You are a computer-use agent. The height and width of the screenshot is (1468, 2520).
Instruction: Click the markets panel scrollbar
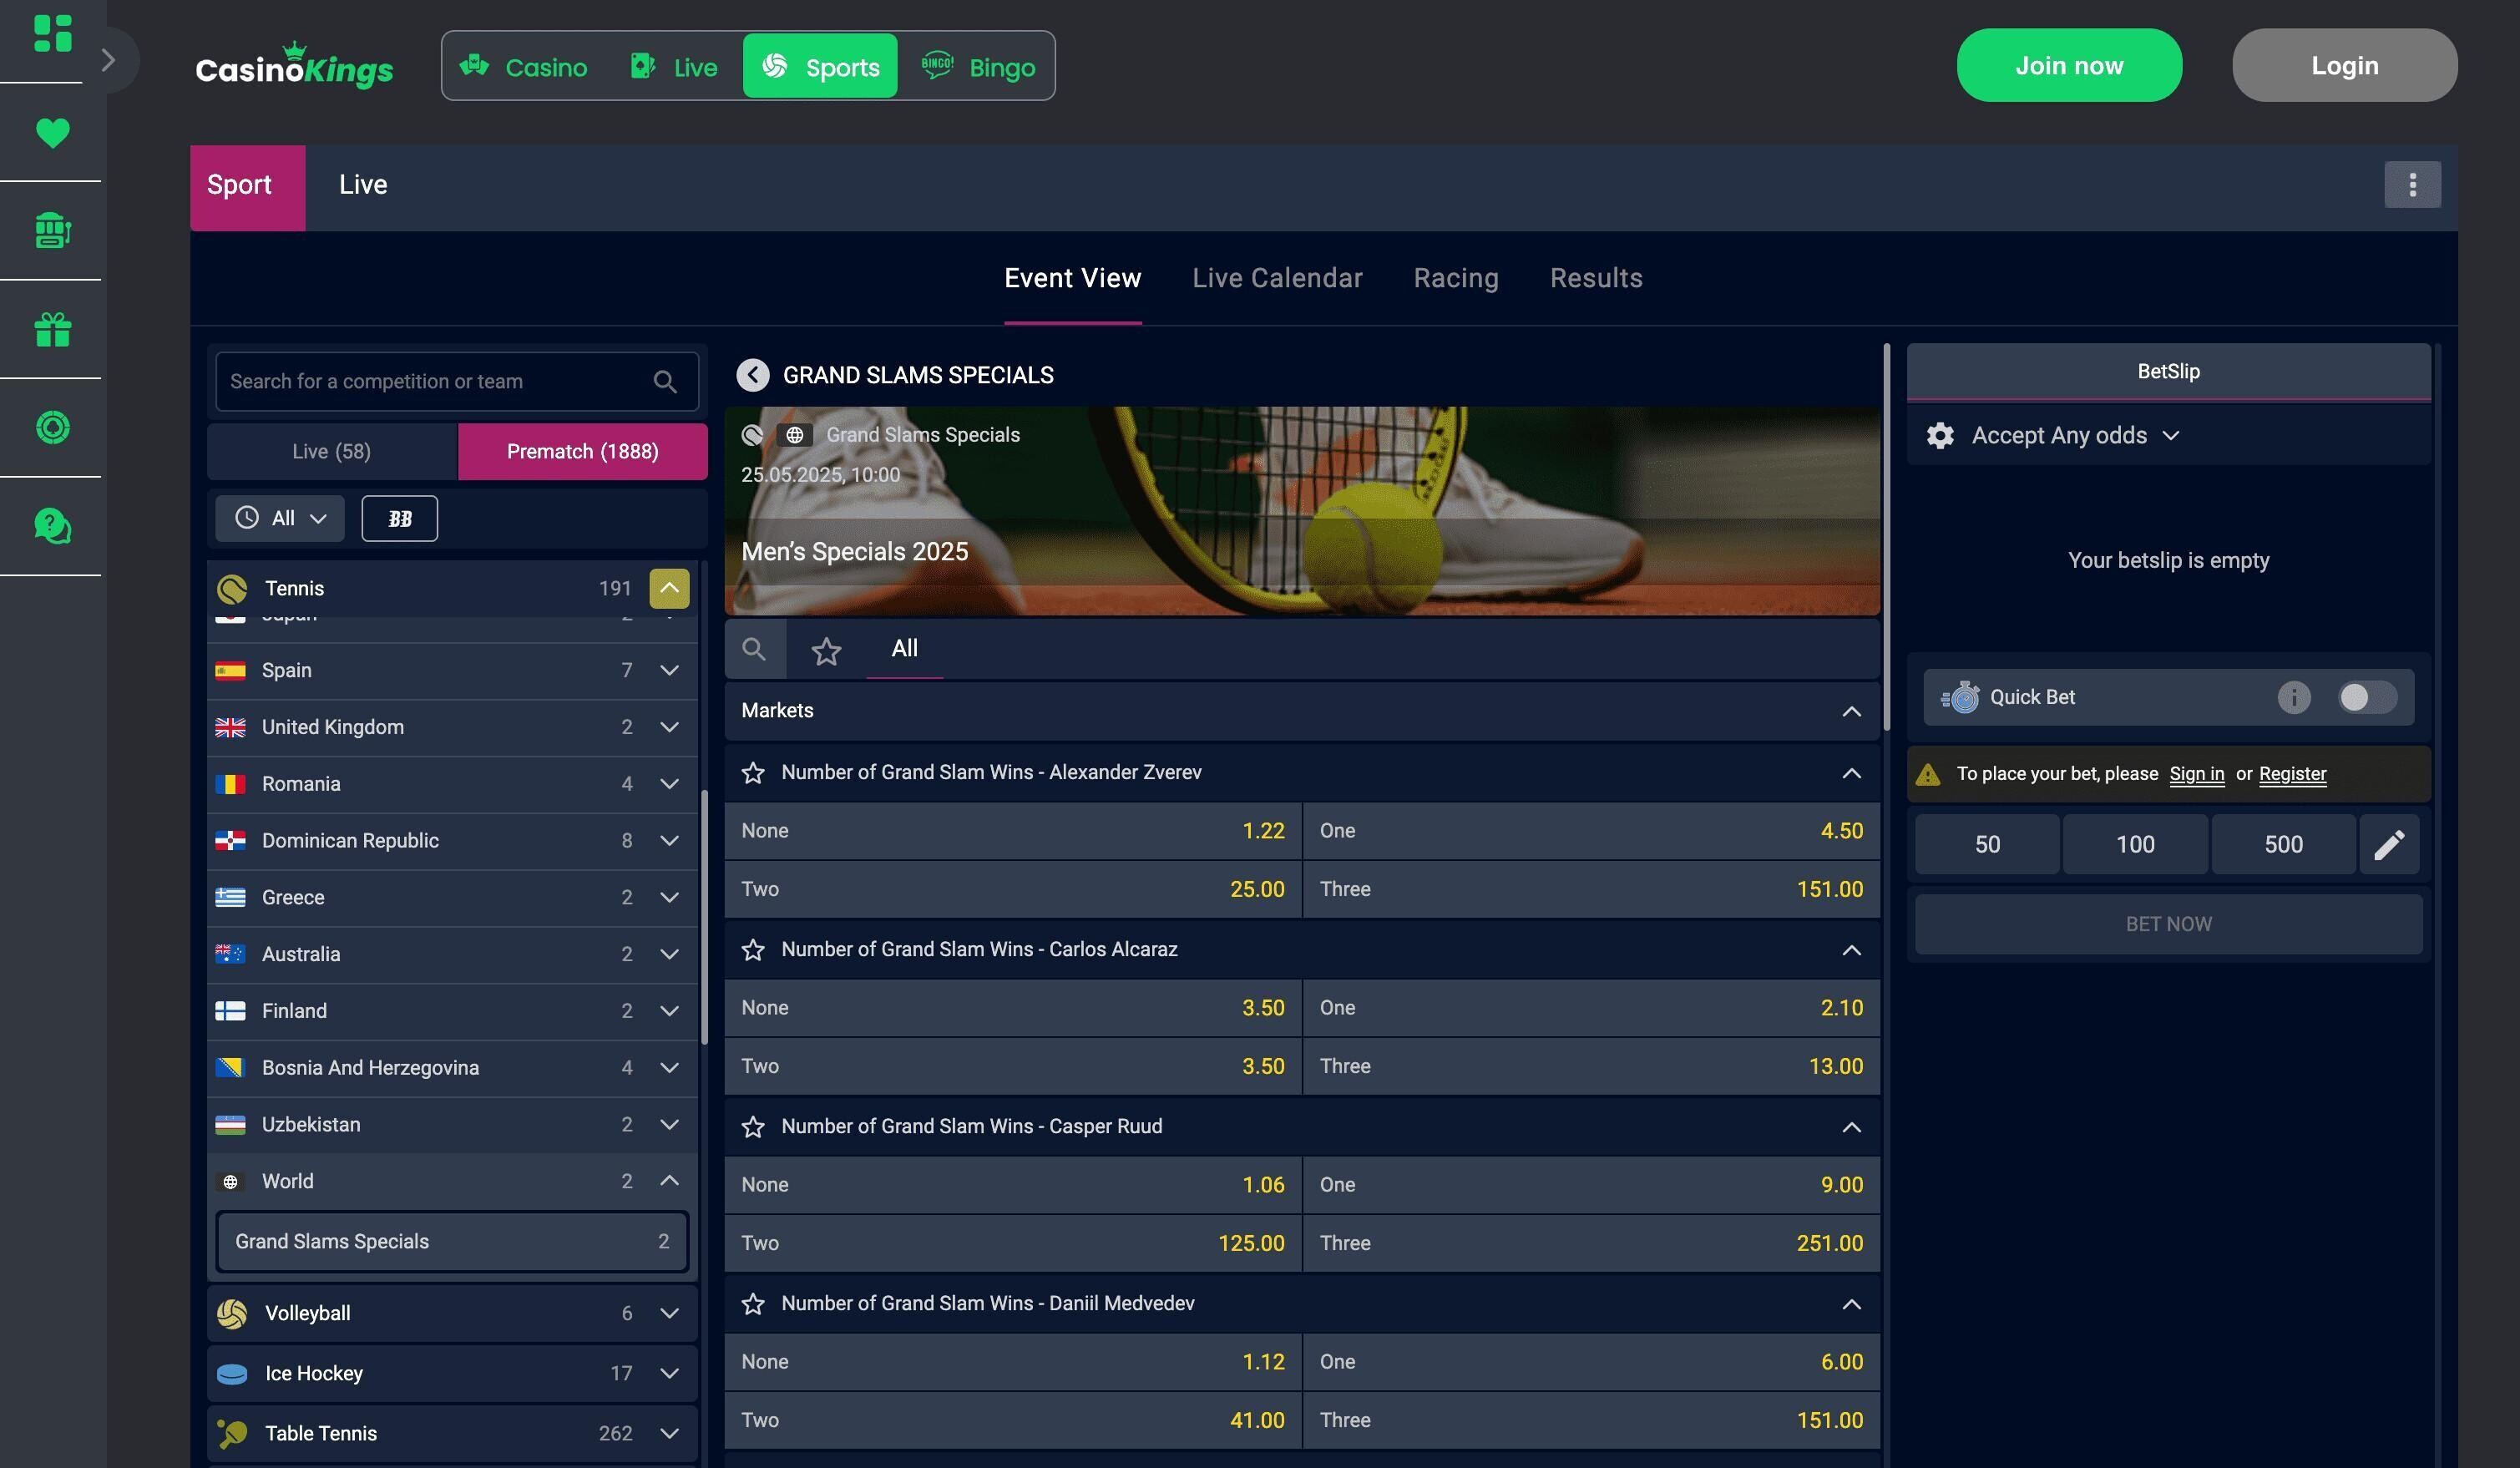coord(1887,538)
